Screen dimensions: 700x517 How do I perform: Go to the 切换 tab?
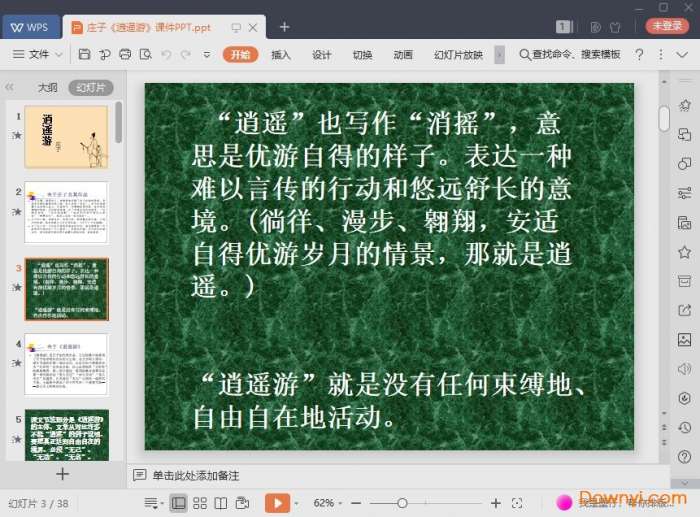pos(362,54)
